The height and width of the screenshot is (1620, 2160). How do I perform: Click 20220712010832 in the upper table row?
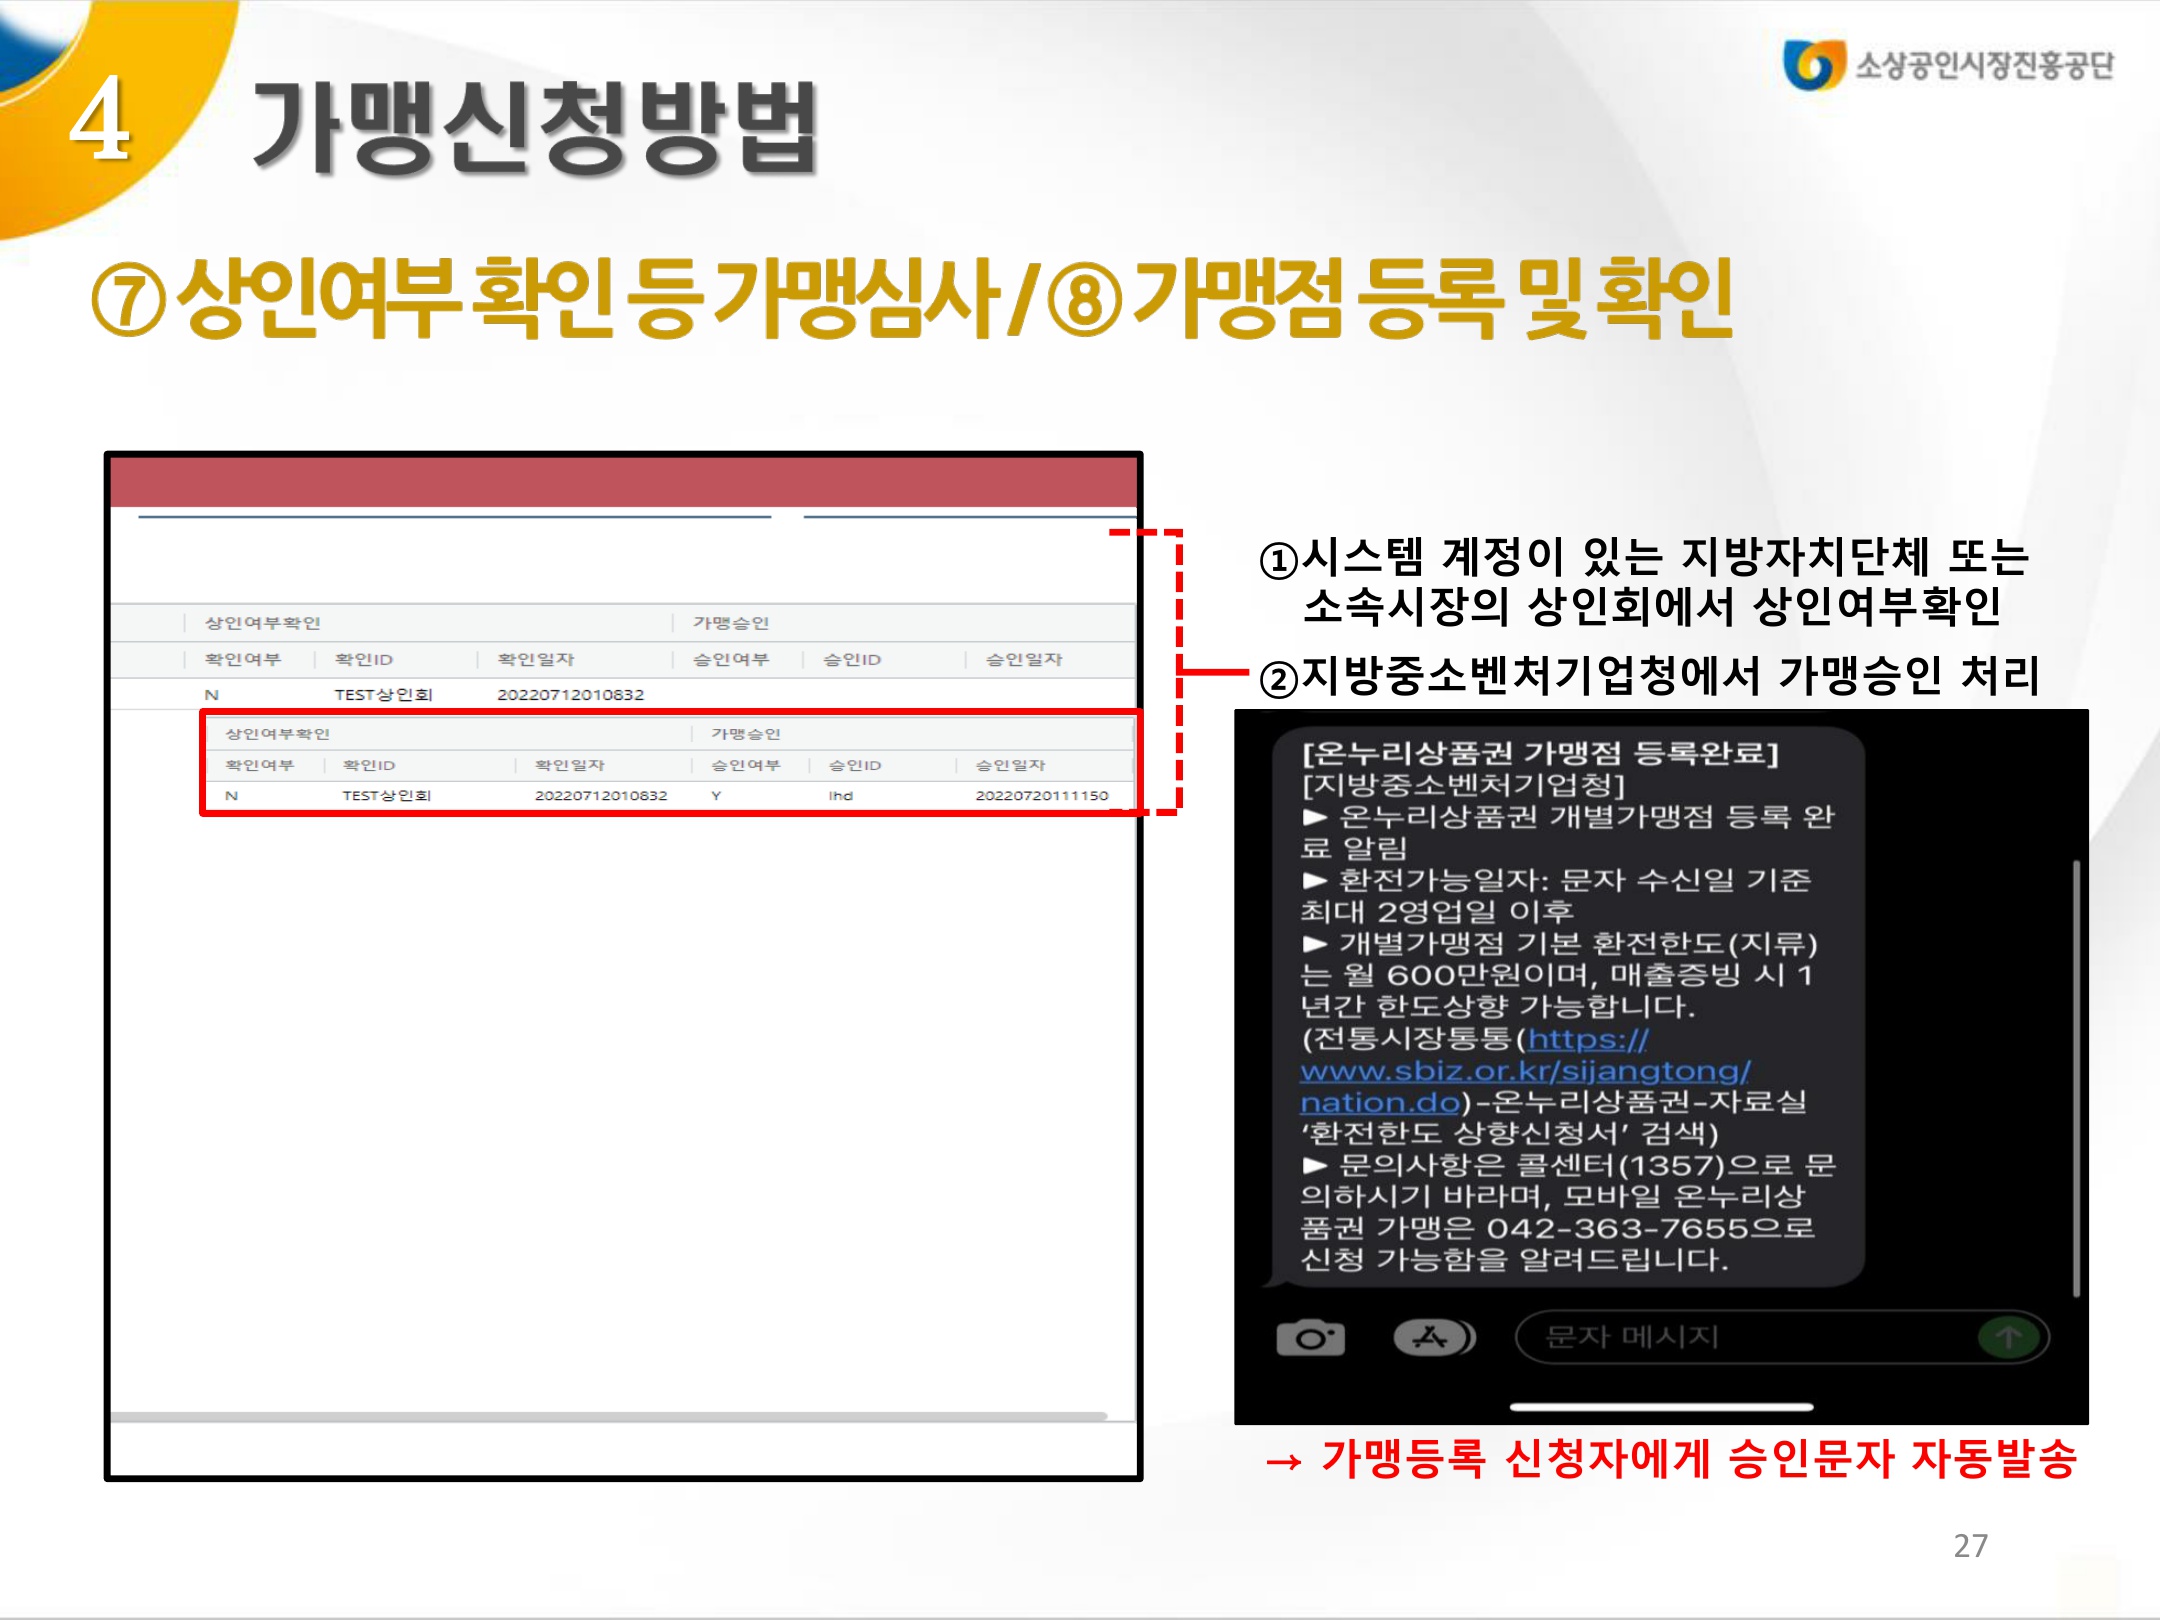pyautogui.click(x=571, y=694)
